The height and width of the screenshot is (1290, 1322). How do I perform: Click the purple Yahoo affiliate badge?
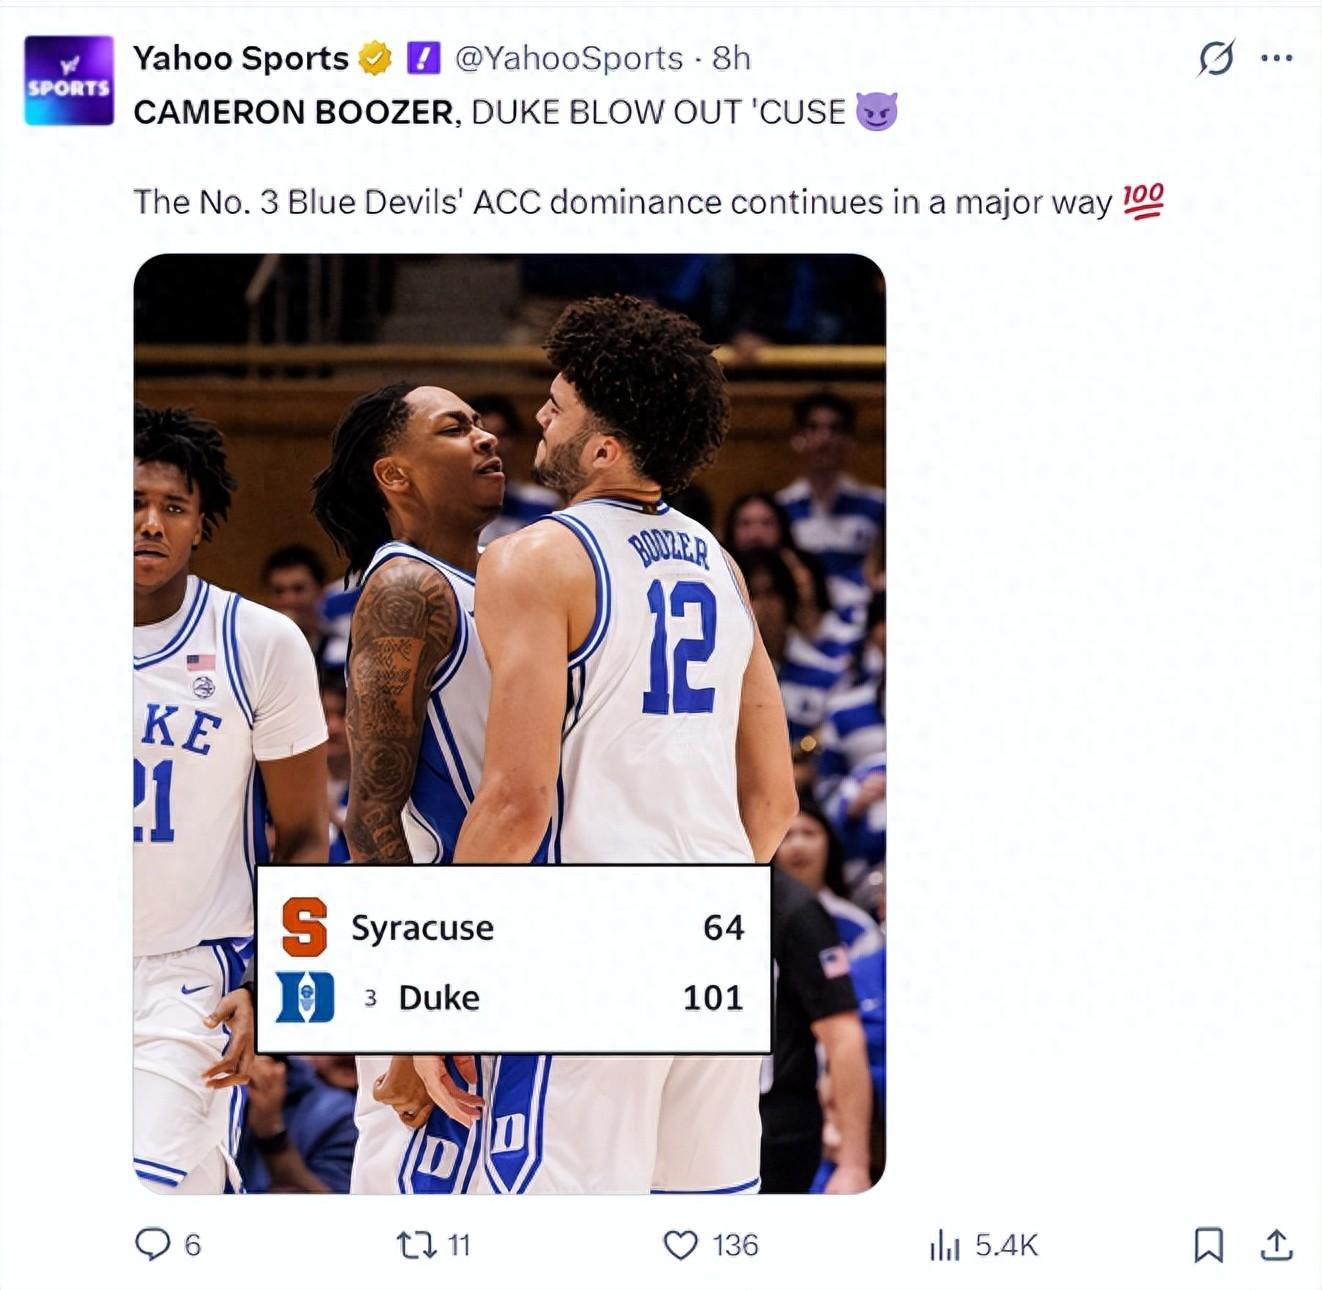[424, 59]
